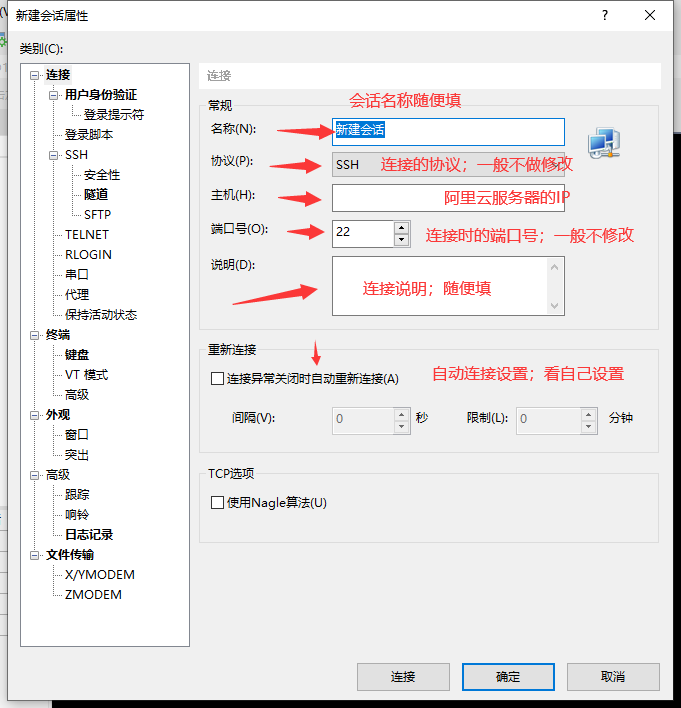Close the 新建会话属性 dialog
The height and width of the screenshot is (708, 681).
pos(650,15)
